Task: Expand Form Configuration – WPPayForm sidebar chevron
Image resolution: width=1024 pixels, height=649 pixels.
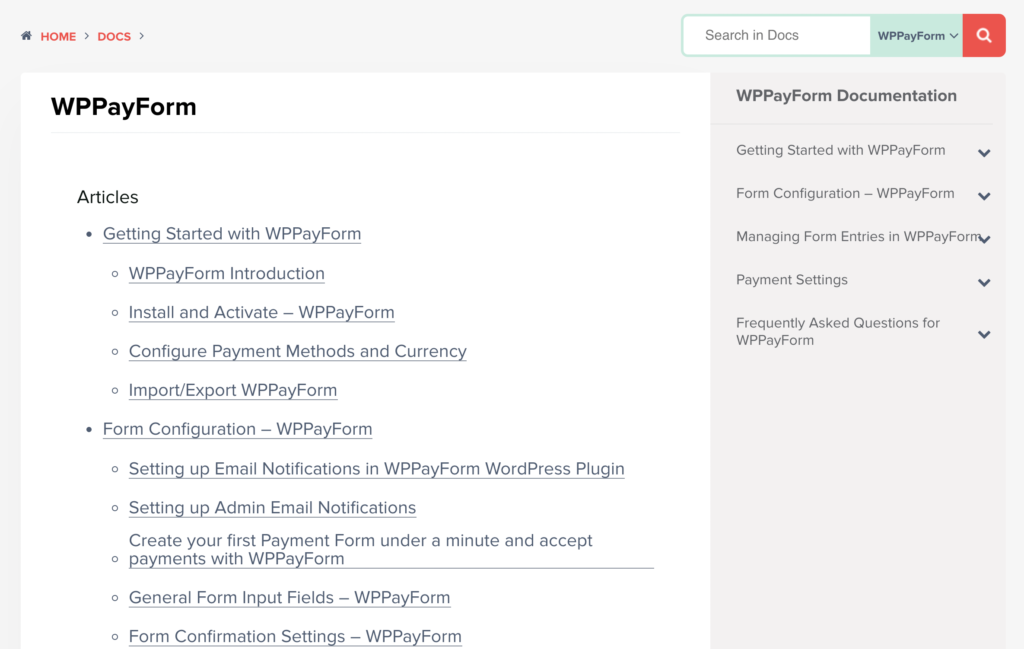Action: (x=984, y=196)
